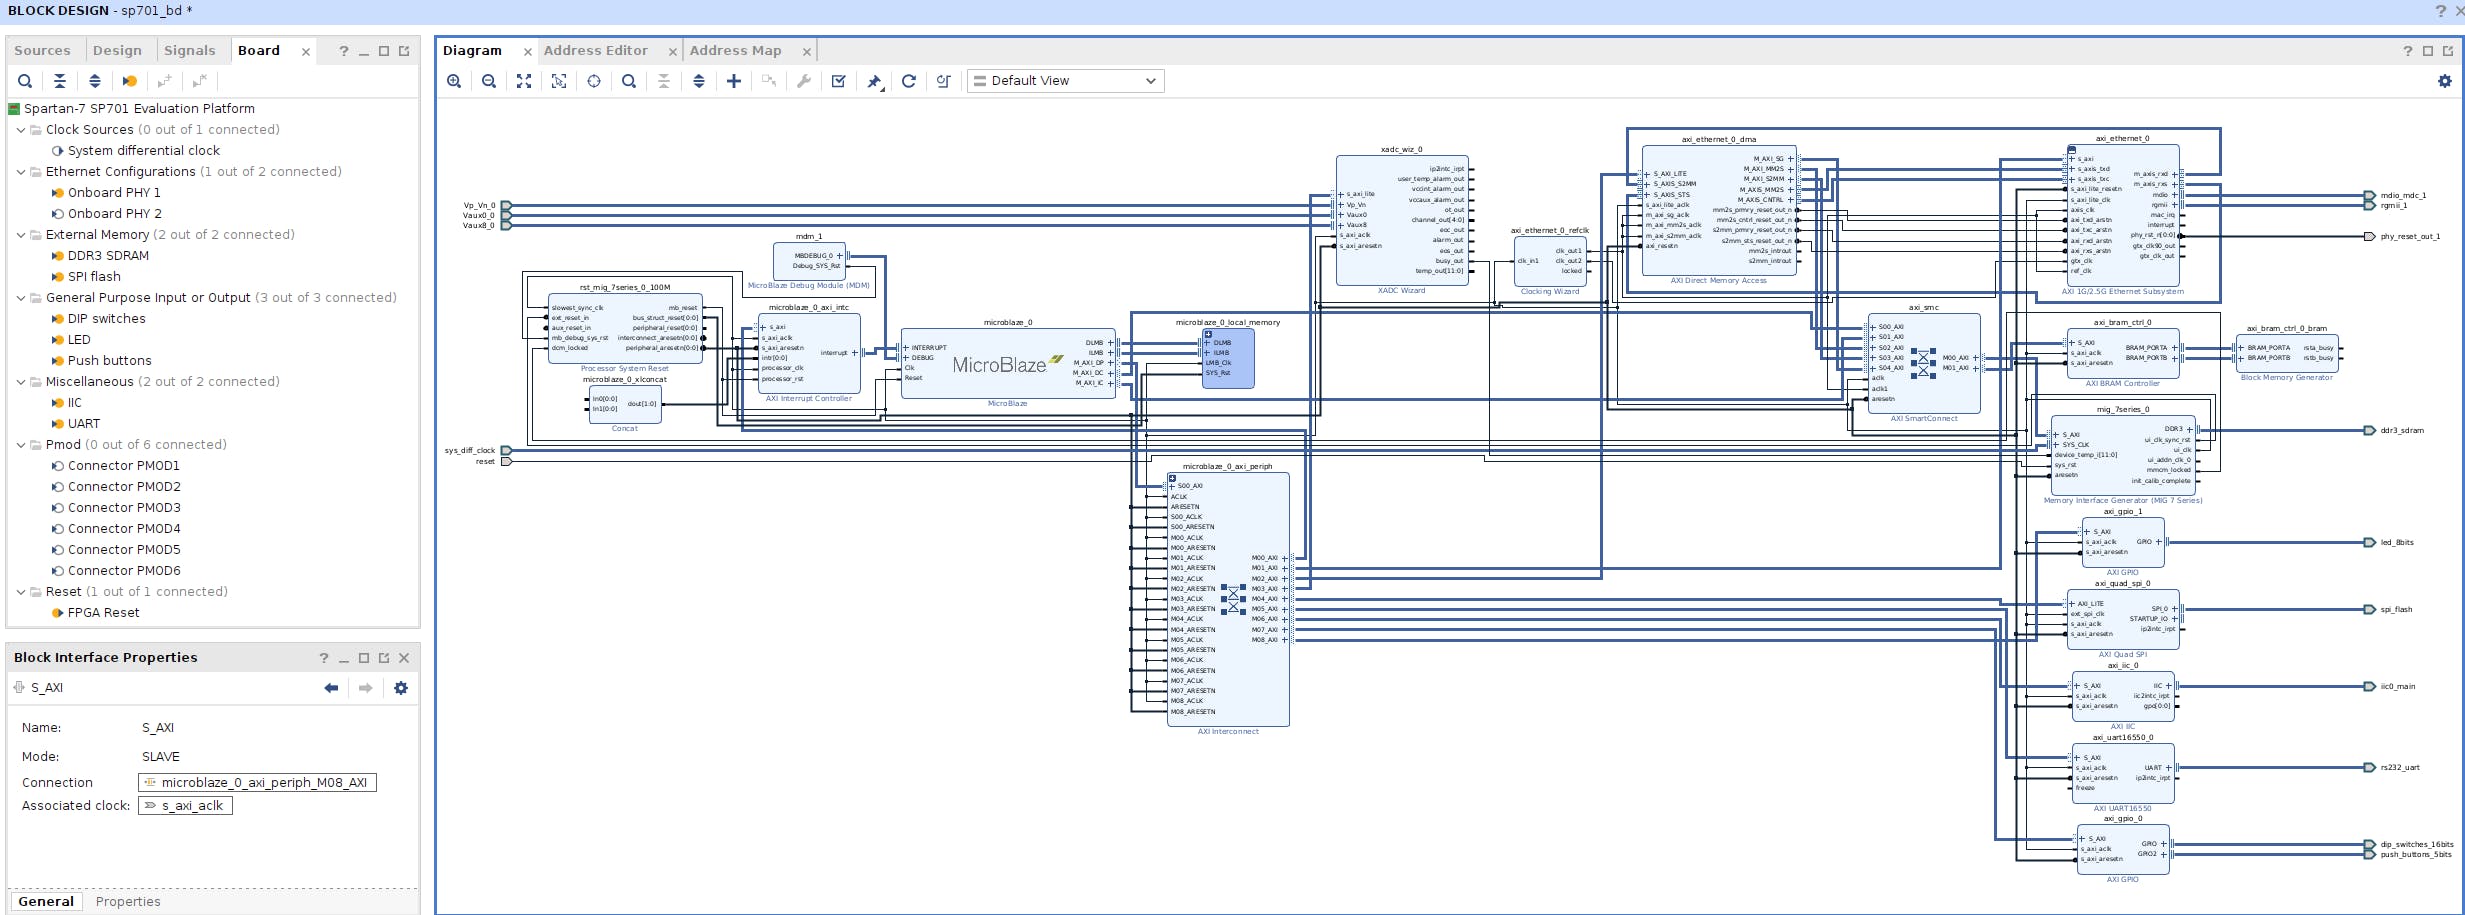Open help for Board panel

(344, 51)
